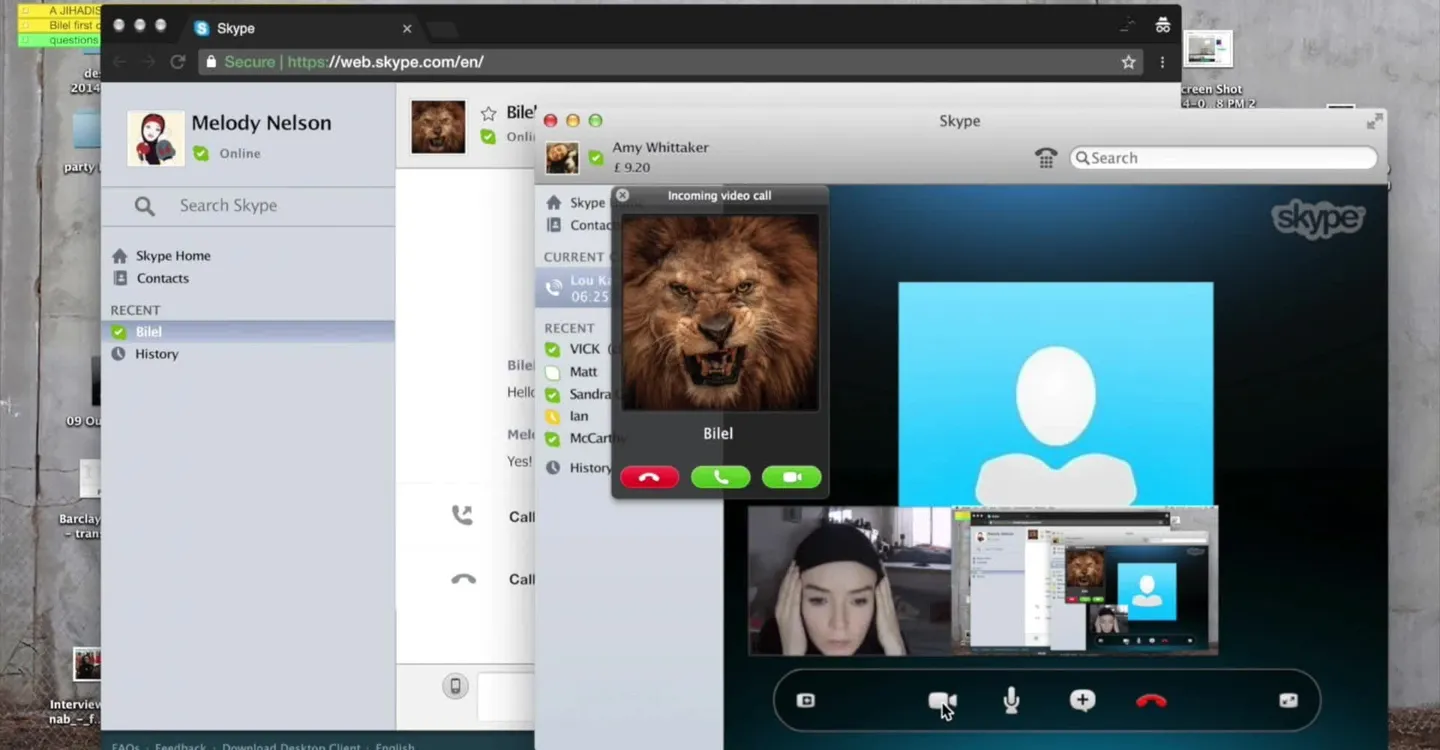Select Sandra in the Recent contacts list

[x=590, y=394]
